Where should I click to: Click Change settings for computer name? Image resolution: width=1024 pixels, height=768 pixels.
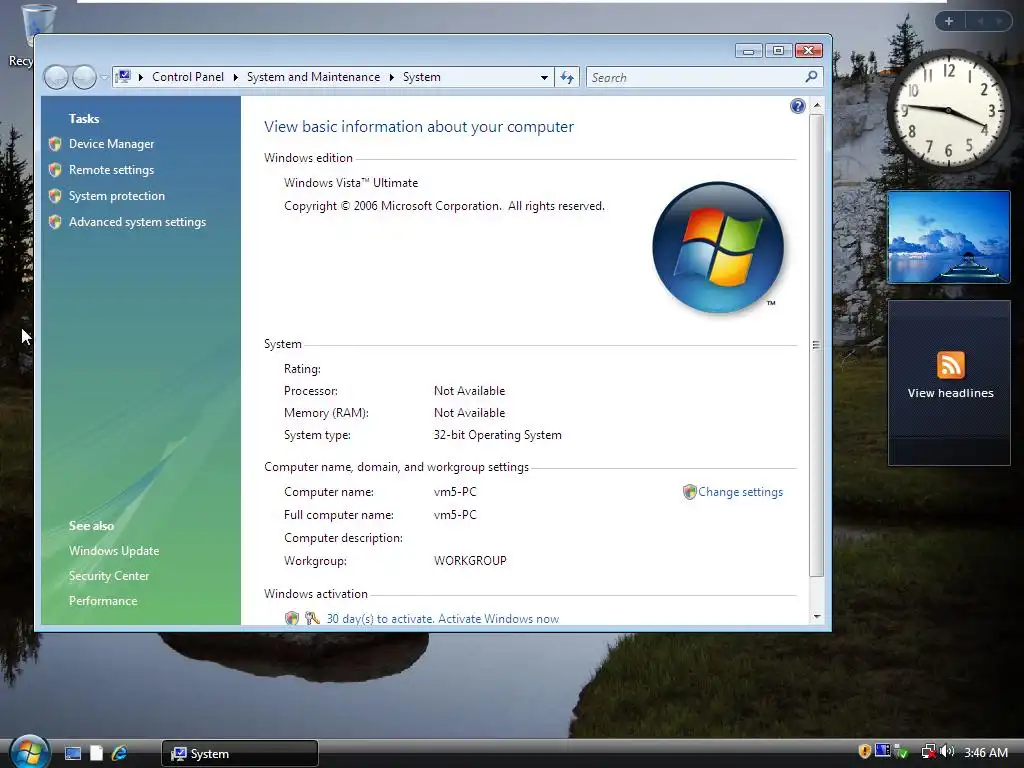[x=740, y=492]
